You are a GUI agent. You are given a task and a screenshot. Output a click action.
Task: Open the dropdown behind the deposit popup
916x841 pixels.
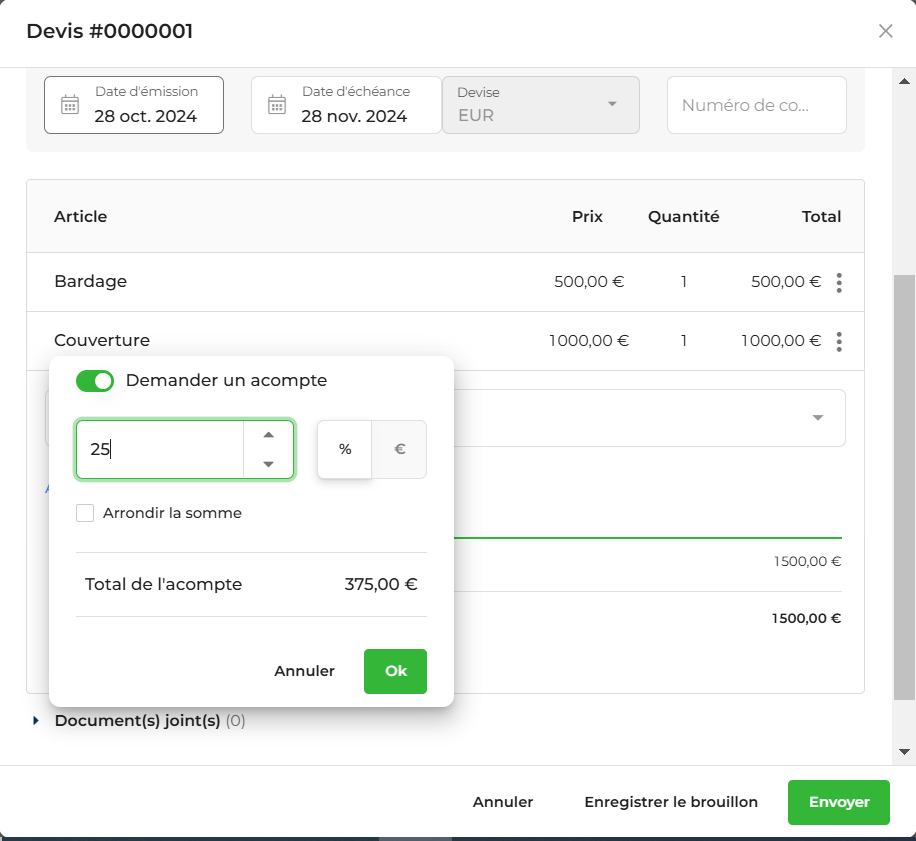818,418
